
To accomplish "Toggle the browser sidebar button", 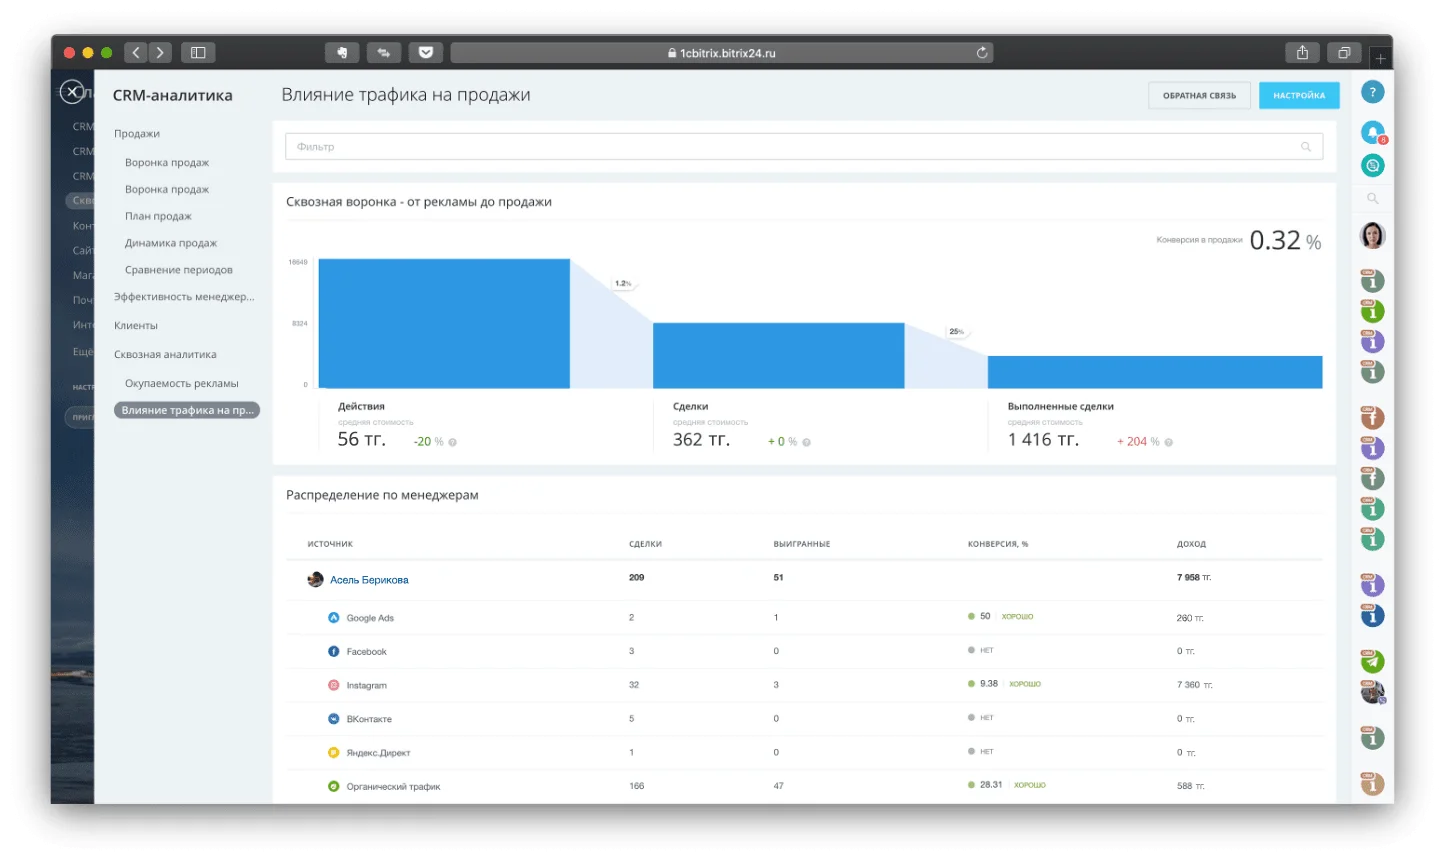I will 198,53.
